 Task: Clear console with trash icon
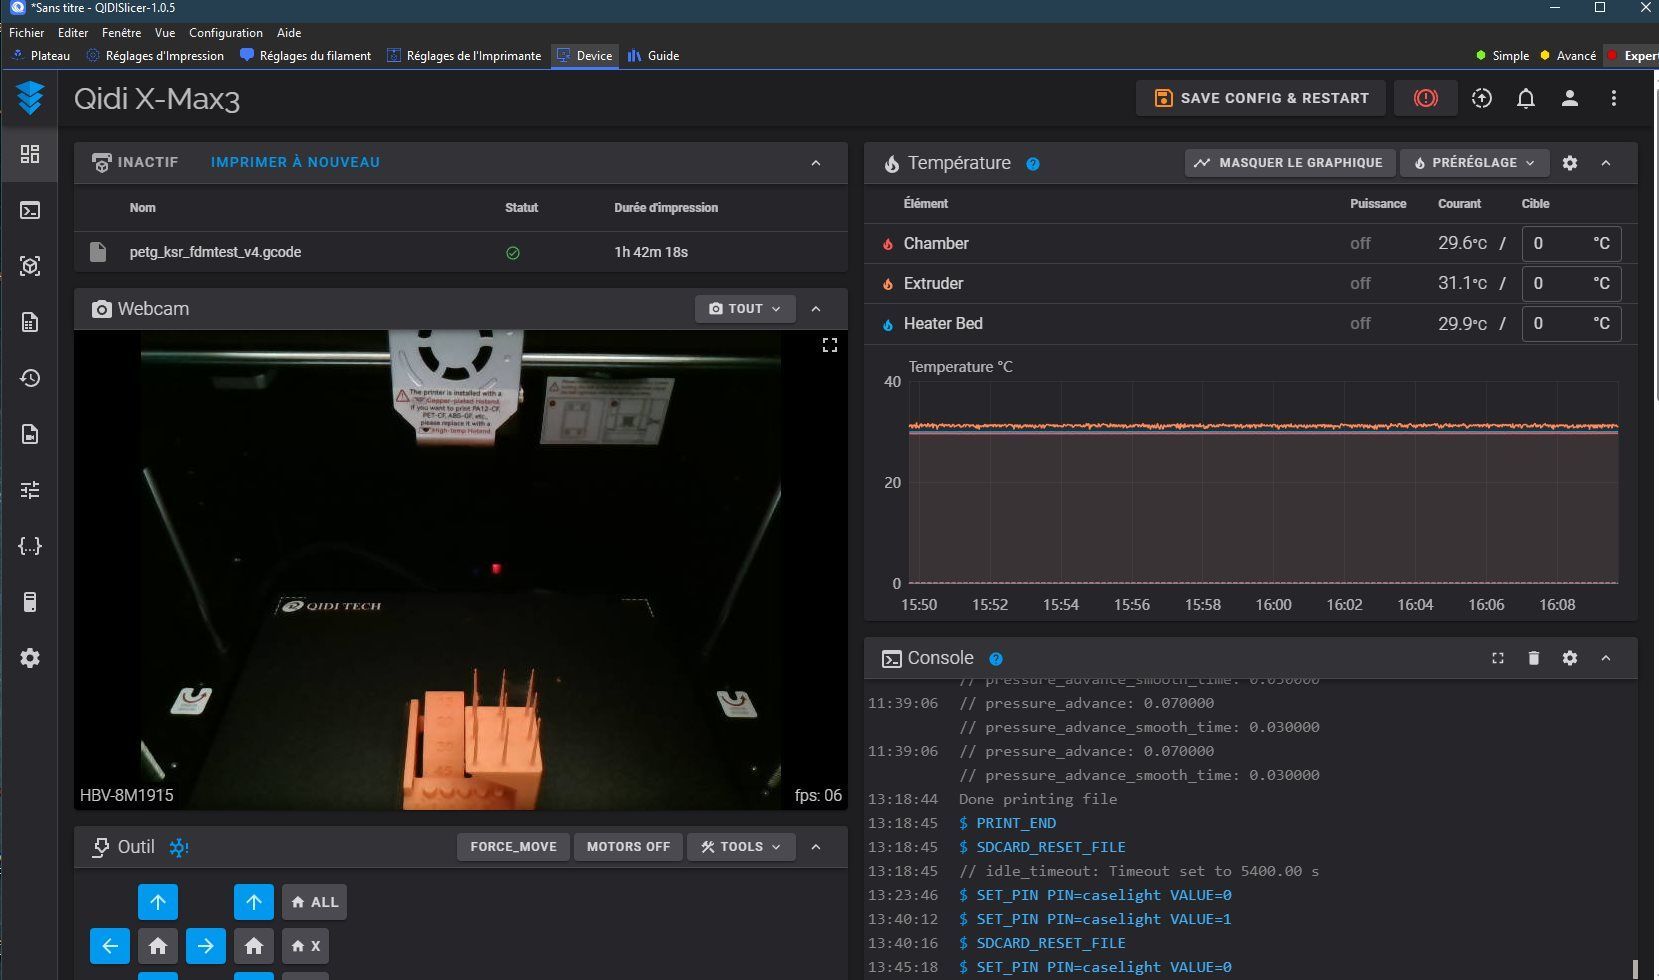tap(1533, 658)
